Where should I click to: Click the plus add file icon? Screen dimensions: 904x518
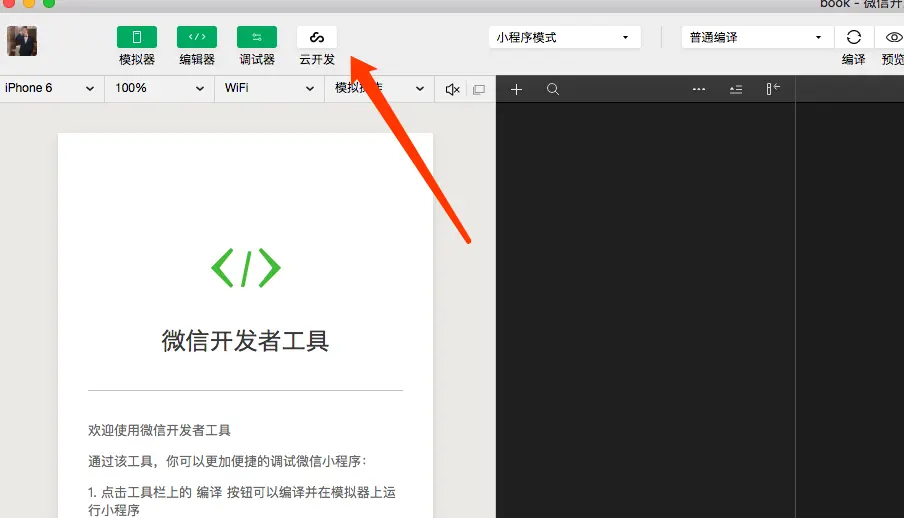517,89
